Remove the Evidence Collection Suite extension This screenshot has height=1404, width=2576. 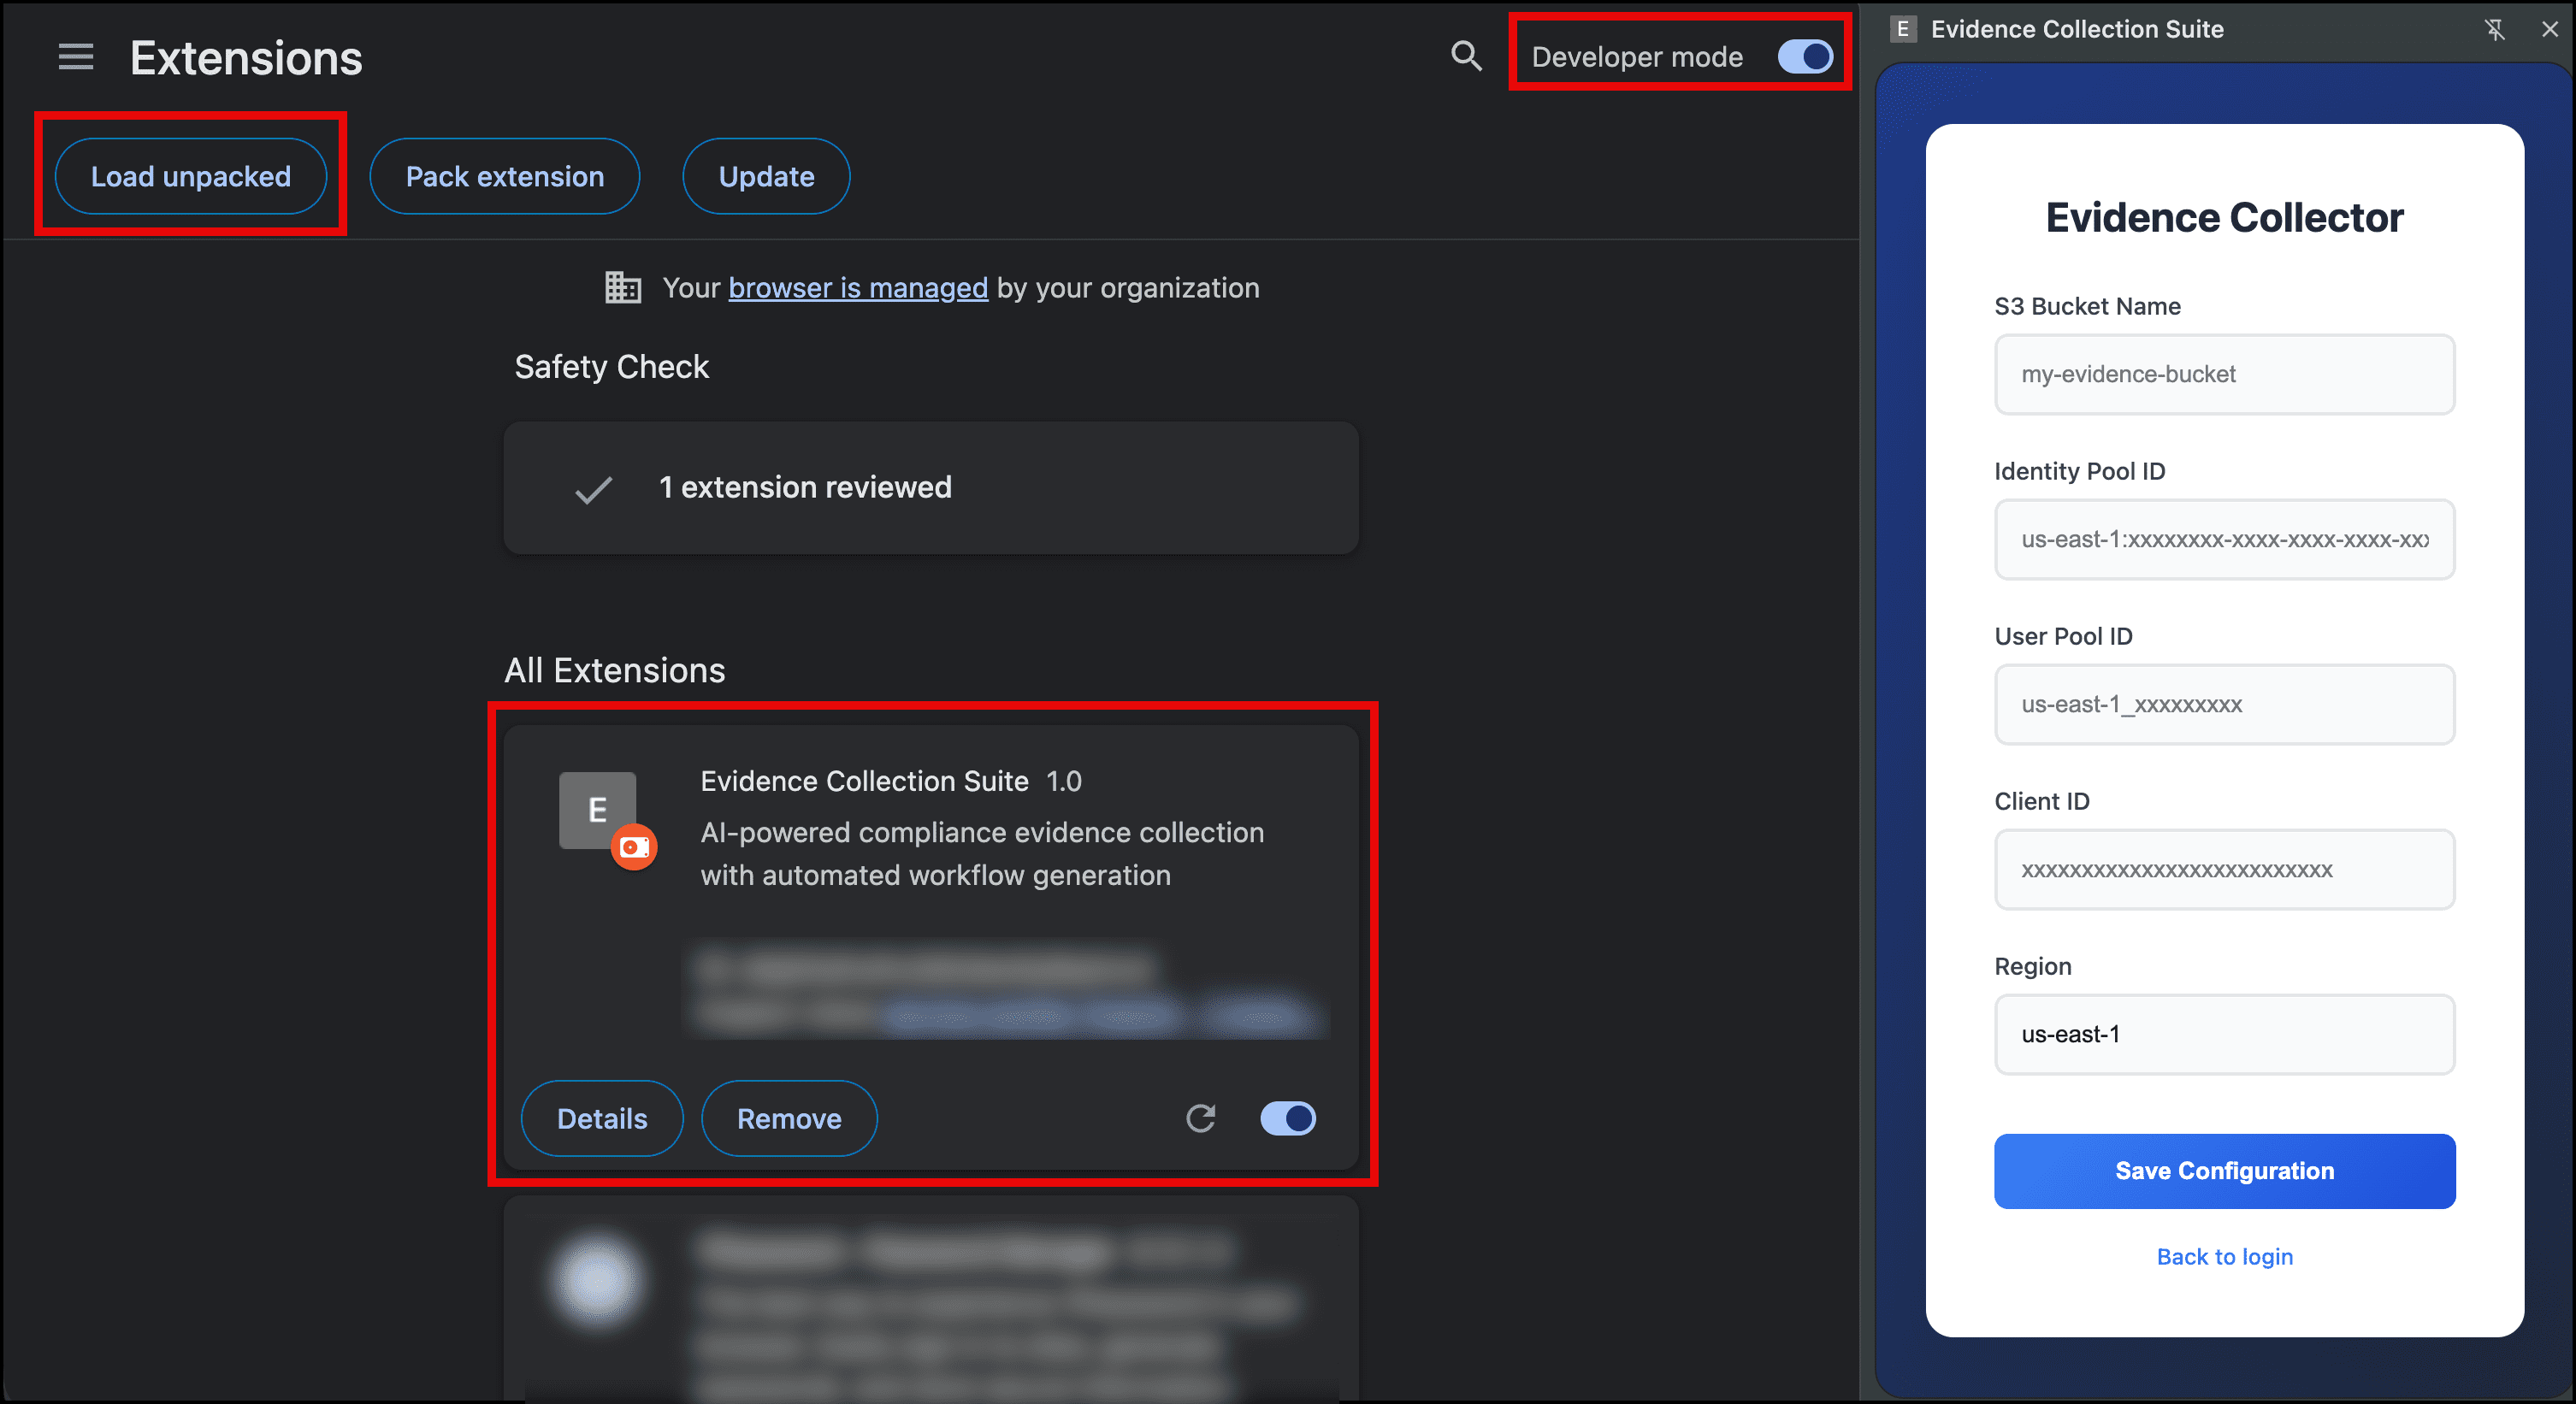point(789,1118)
